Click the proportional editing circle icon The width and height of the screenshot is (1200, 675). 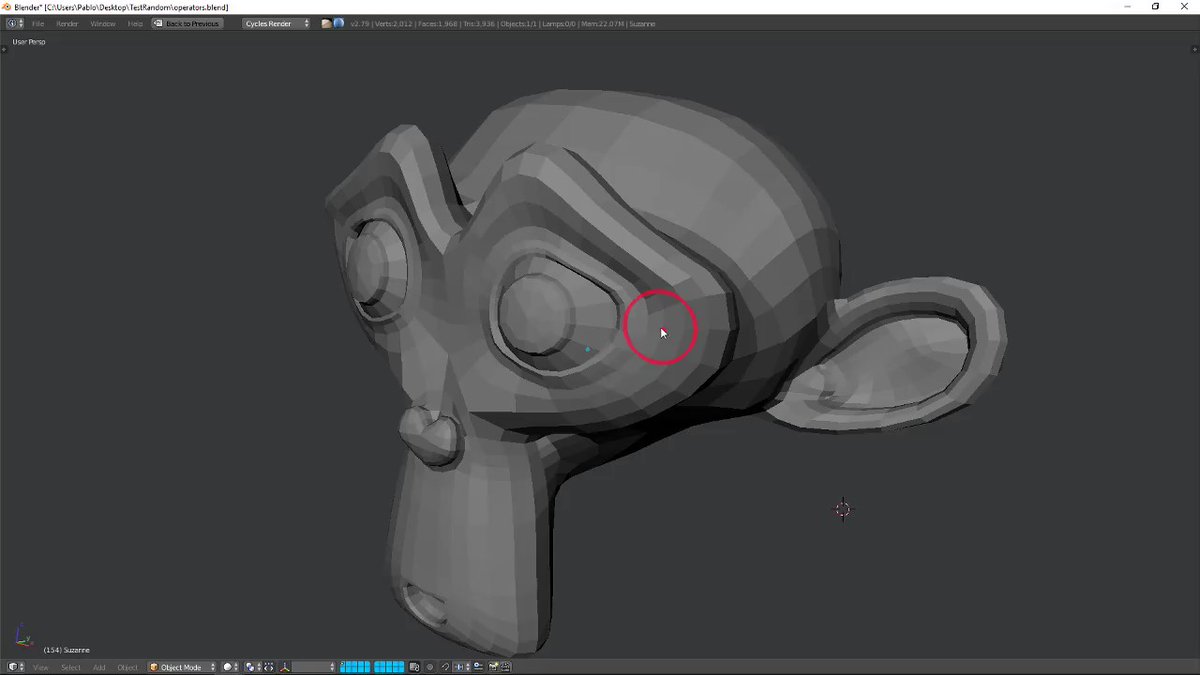(430, 667)
